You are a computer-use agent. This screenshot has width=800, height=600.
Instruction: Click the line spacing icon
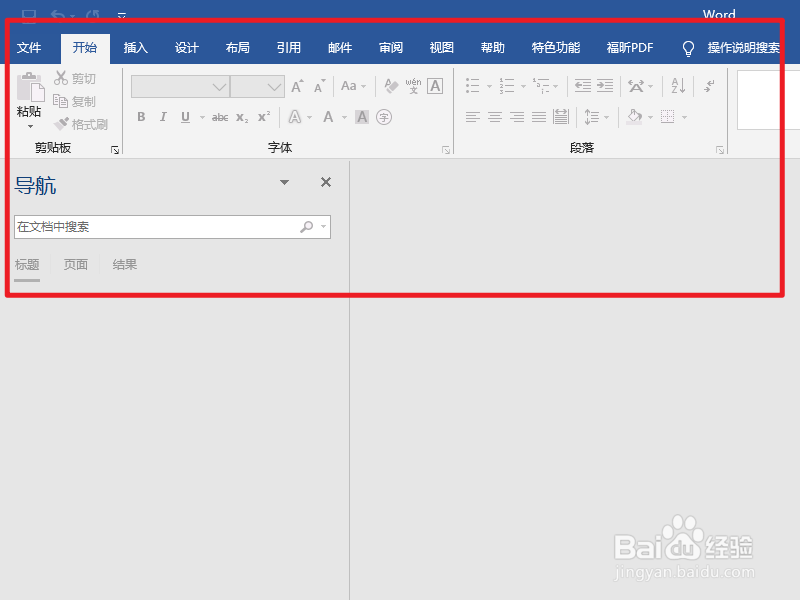pos(592,117)
